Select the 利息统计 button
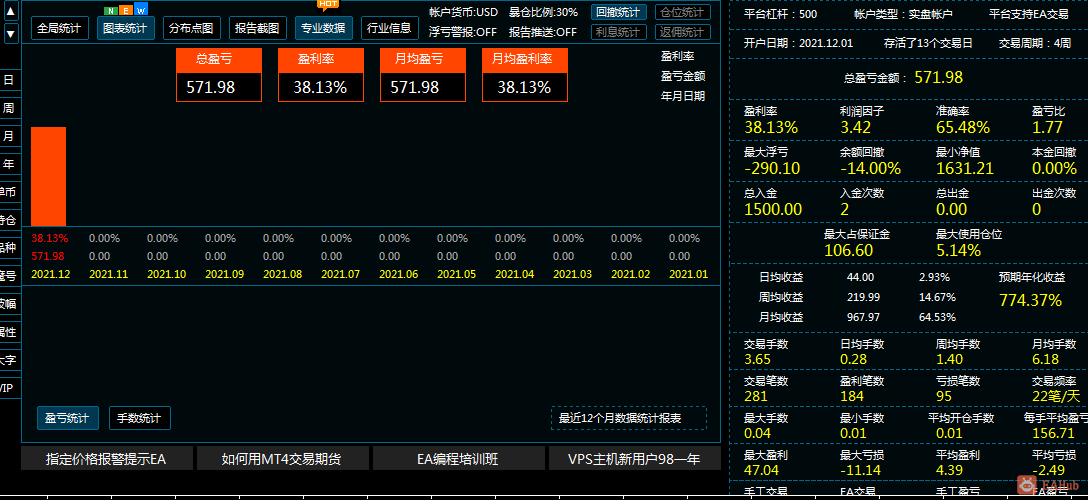The image size is (1088, 500). coord(619,32)
